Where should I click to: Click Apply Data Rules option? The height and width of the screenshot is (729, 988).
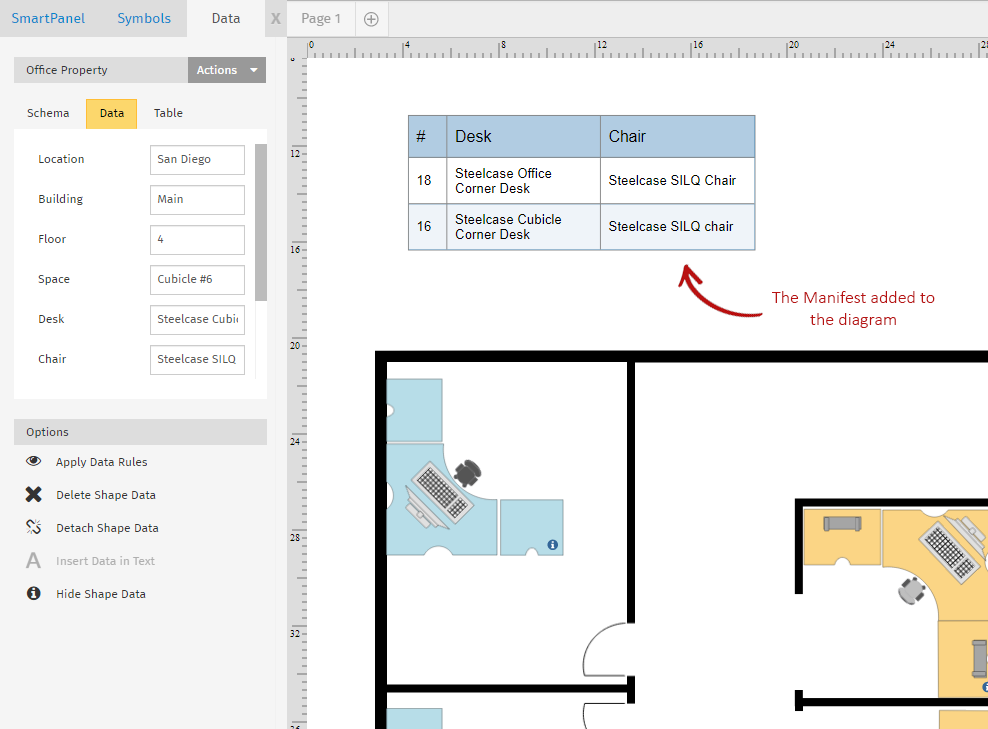102,462
